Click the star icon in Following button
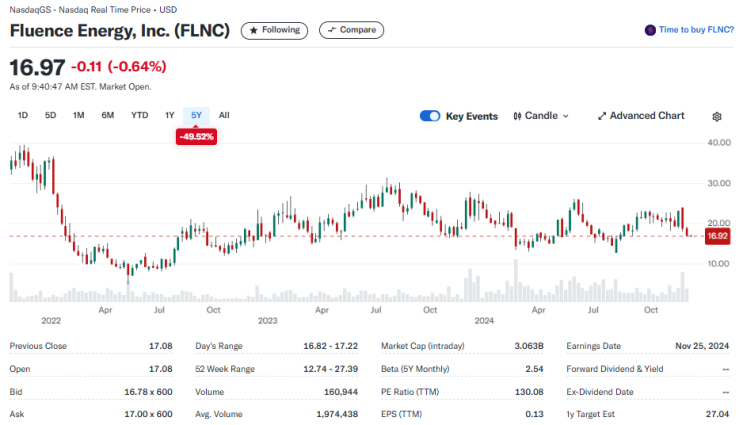Screen dimensions: 743x425 click(x=254, y=30)
